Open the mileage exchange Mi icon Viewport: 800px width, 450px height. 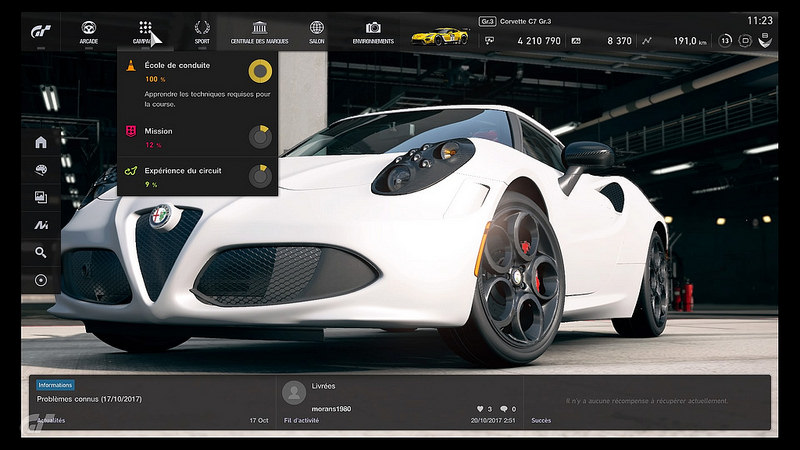[x=41, y=224]
